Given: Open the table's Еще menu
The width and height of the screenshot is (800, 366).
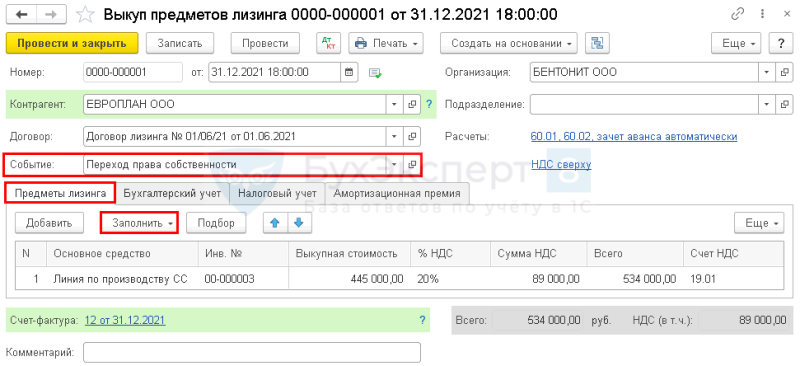Looking at the screenshot, I should point(759,223).
